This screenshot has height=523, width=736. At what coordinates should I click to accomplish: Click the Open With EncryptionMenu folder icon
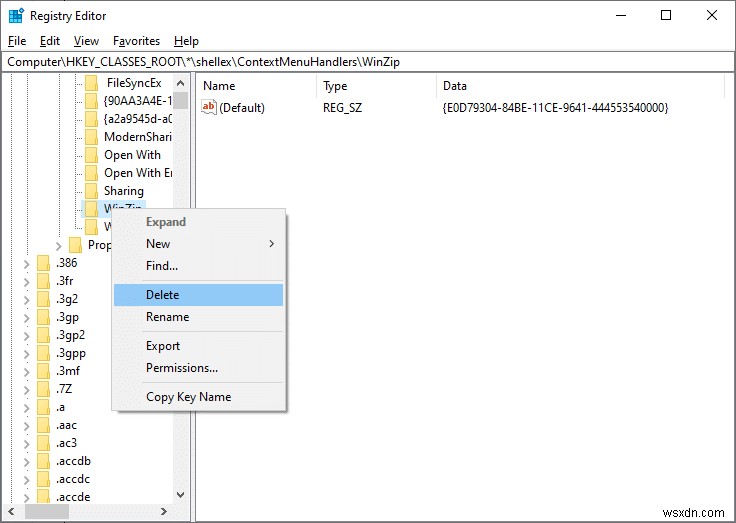click(x=91, y=173)
